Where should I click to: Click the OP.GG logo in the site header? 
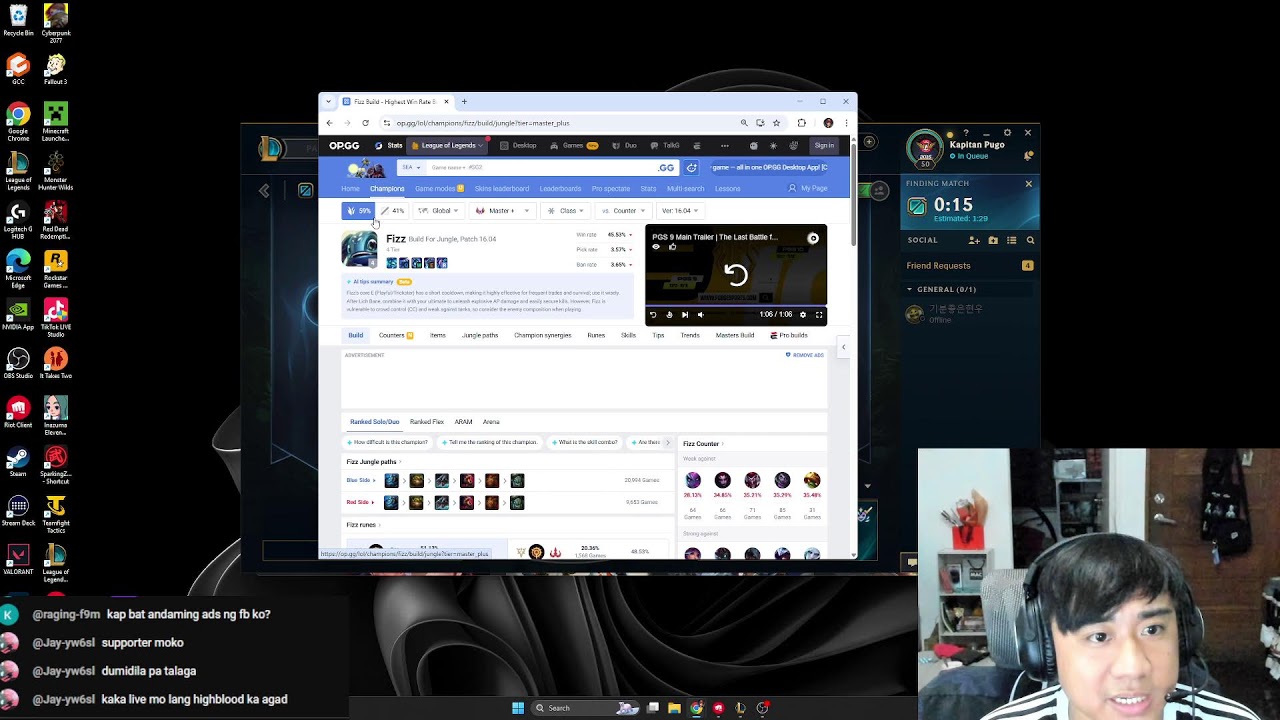pyautogui.click(x=344, y=146)
